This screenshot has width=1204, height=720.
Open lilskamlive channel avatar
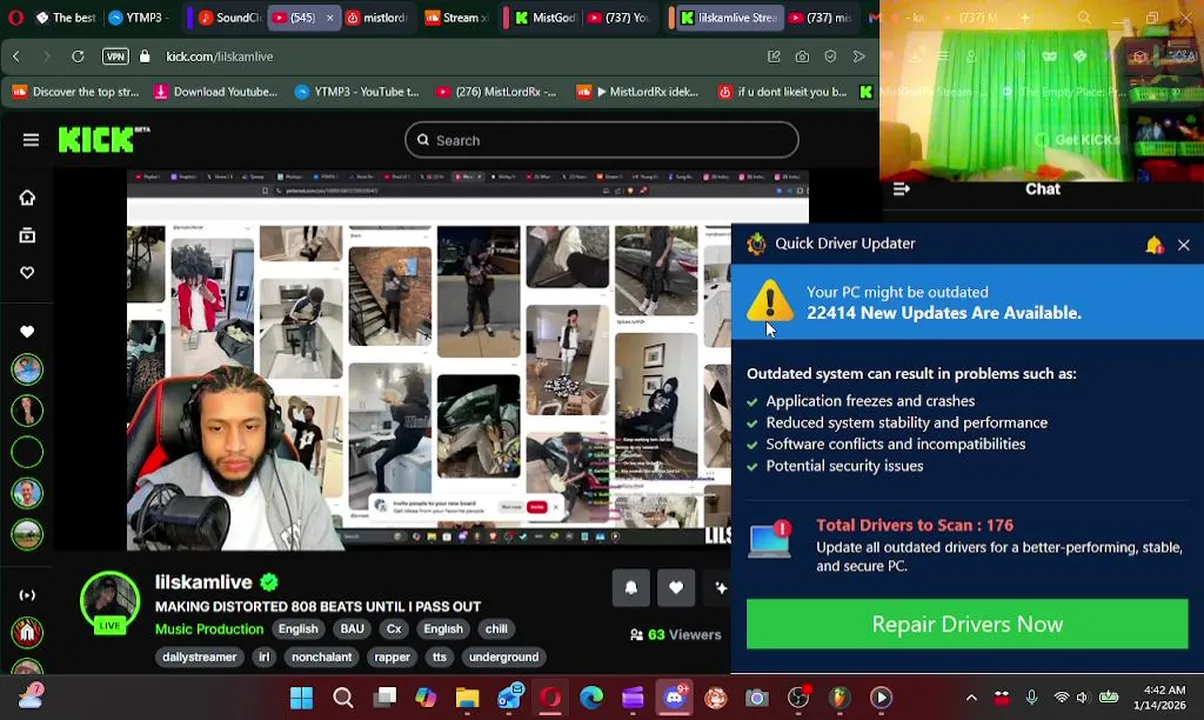click(x=110, y=603)
